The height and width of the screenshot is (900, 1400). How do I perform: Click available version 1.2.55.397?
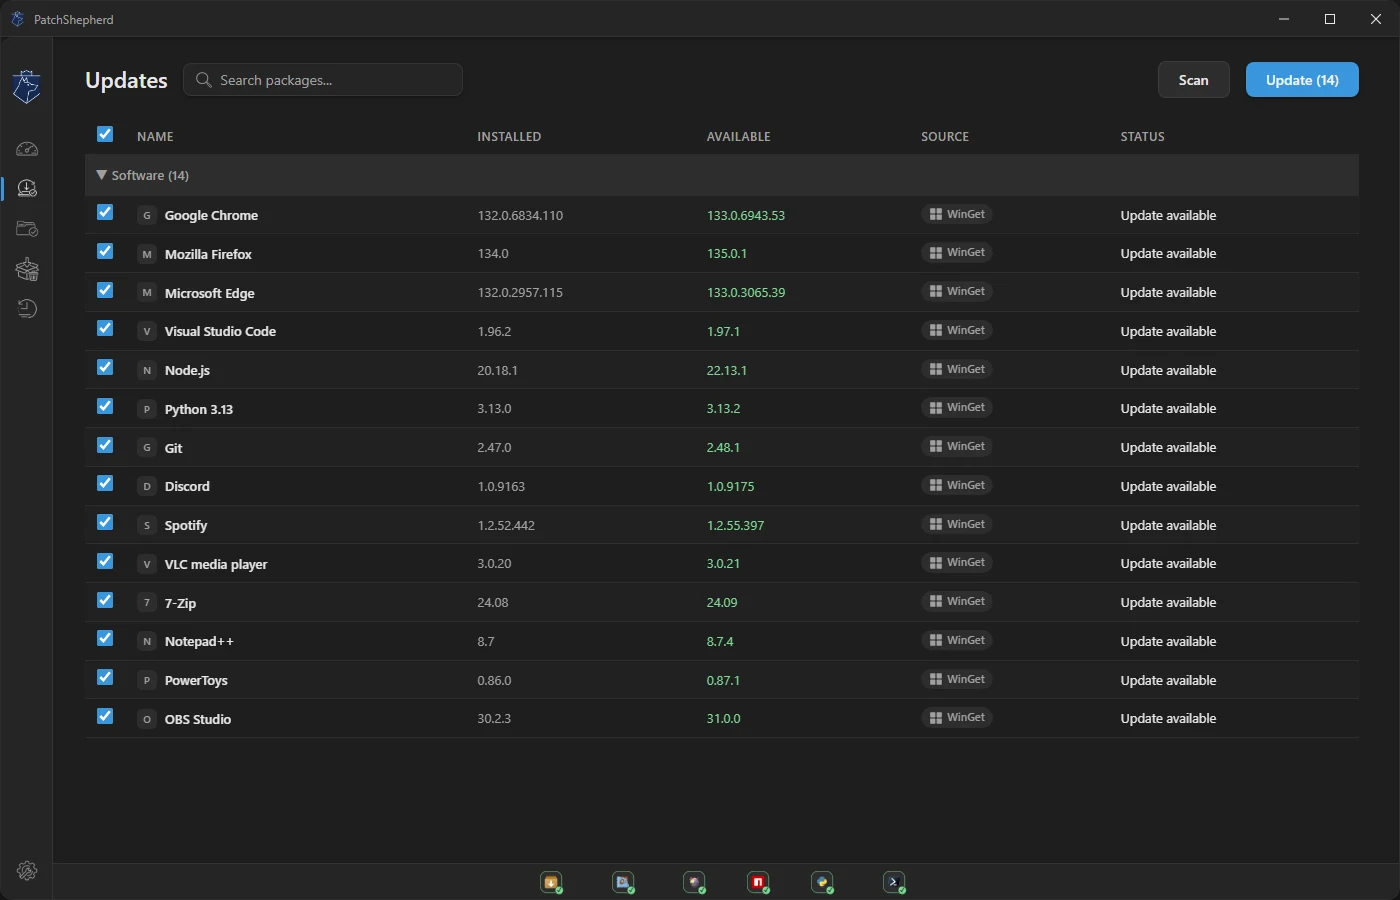coord(735,525)
